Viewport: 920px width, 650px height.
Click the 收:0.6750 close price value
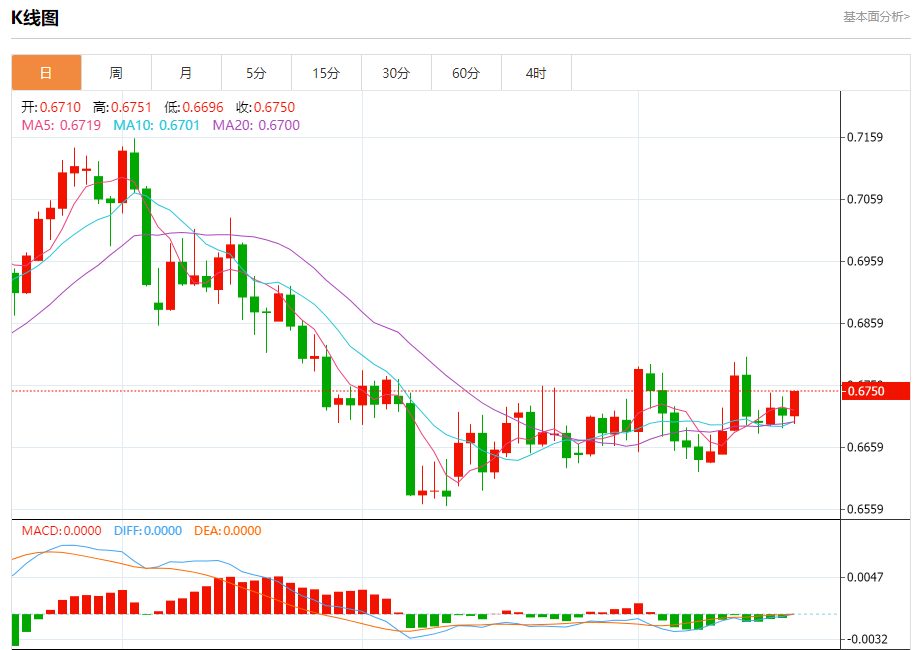(266, 107)
